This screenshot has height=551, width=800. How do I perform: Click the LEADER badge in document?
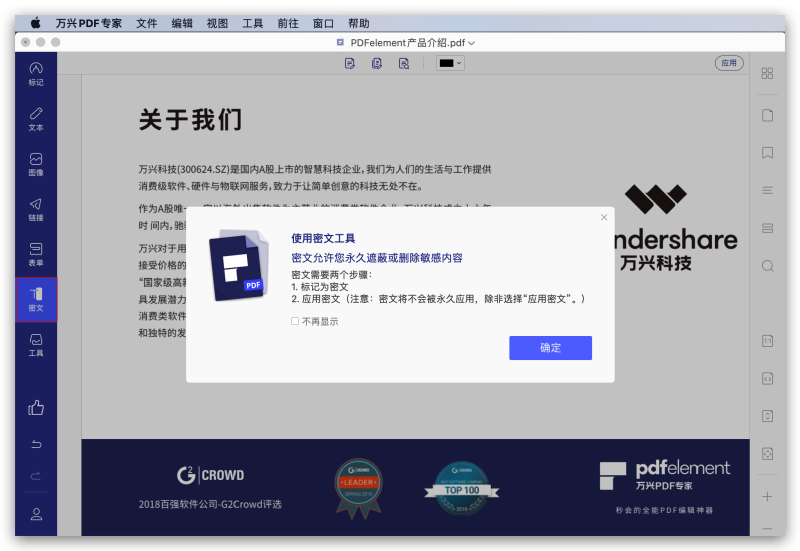coord(359,488)
